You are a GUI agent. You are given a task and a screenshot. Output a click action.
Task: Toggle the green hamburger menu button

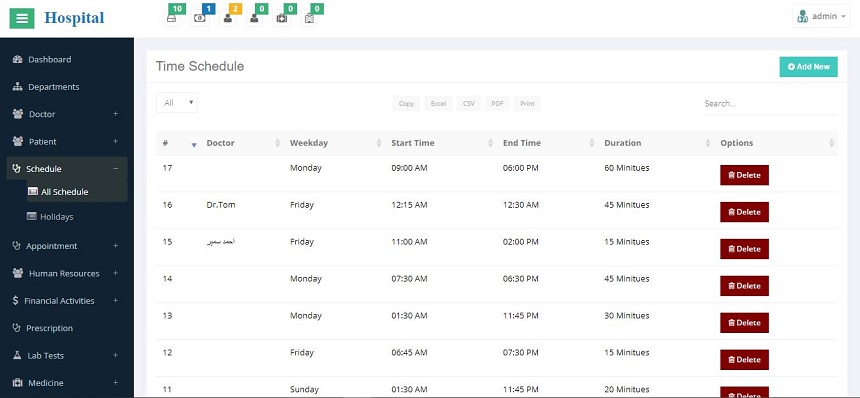(x=22, y=18)
